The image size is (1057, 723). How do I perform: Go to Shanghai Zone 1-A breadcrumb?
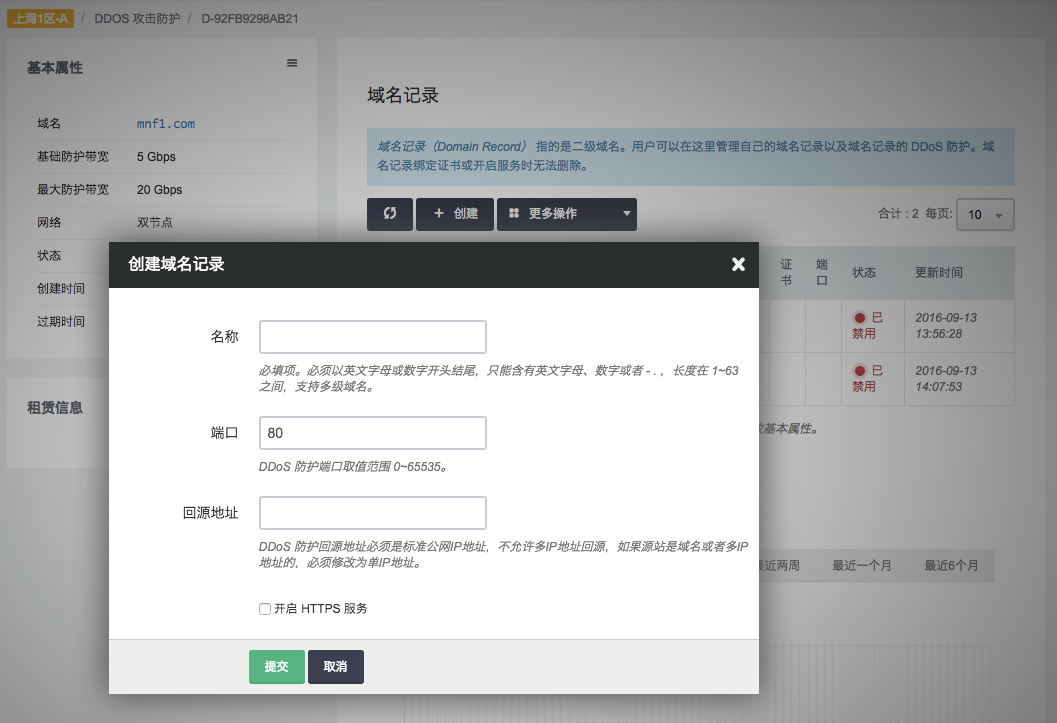(40, 19)
